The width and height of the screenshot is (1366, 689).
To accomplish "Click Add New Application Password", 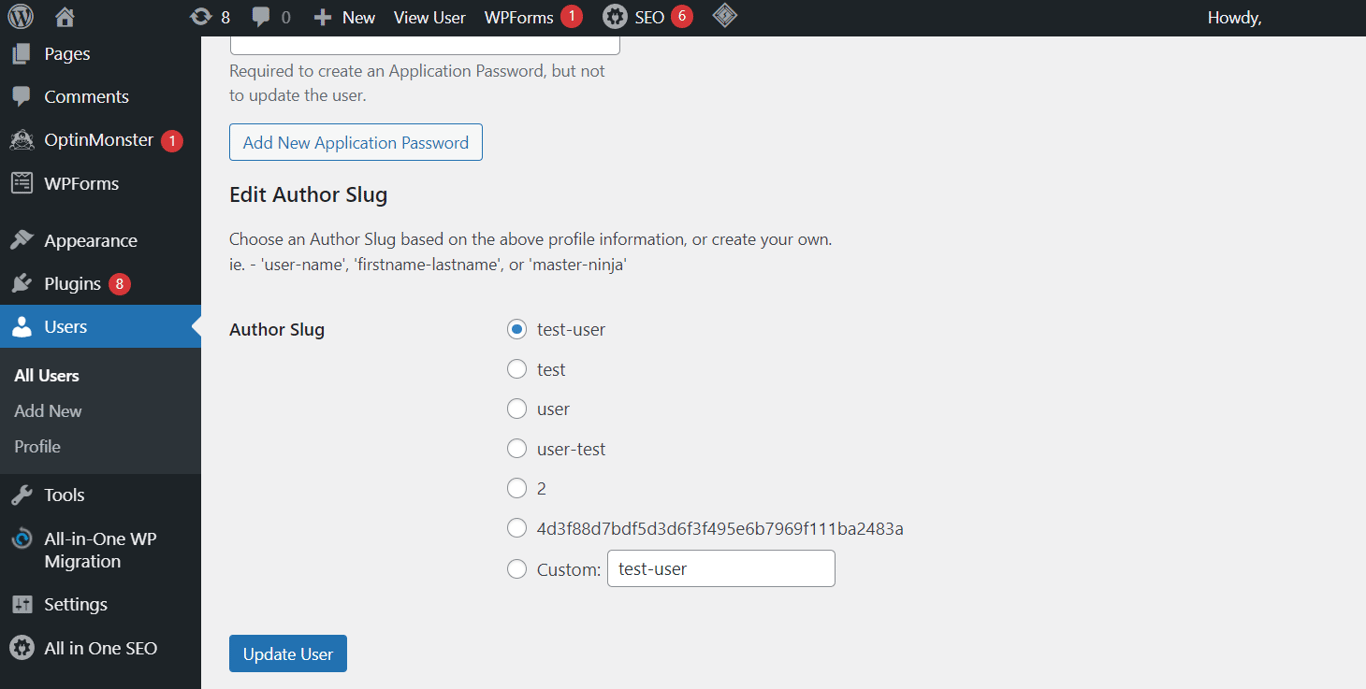I will point(355,142).
